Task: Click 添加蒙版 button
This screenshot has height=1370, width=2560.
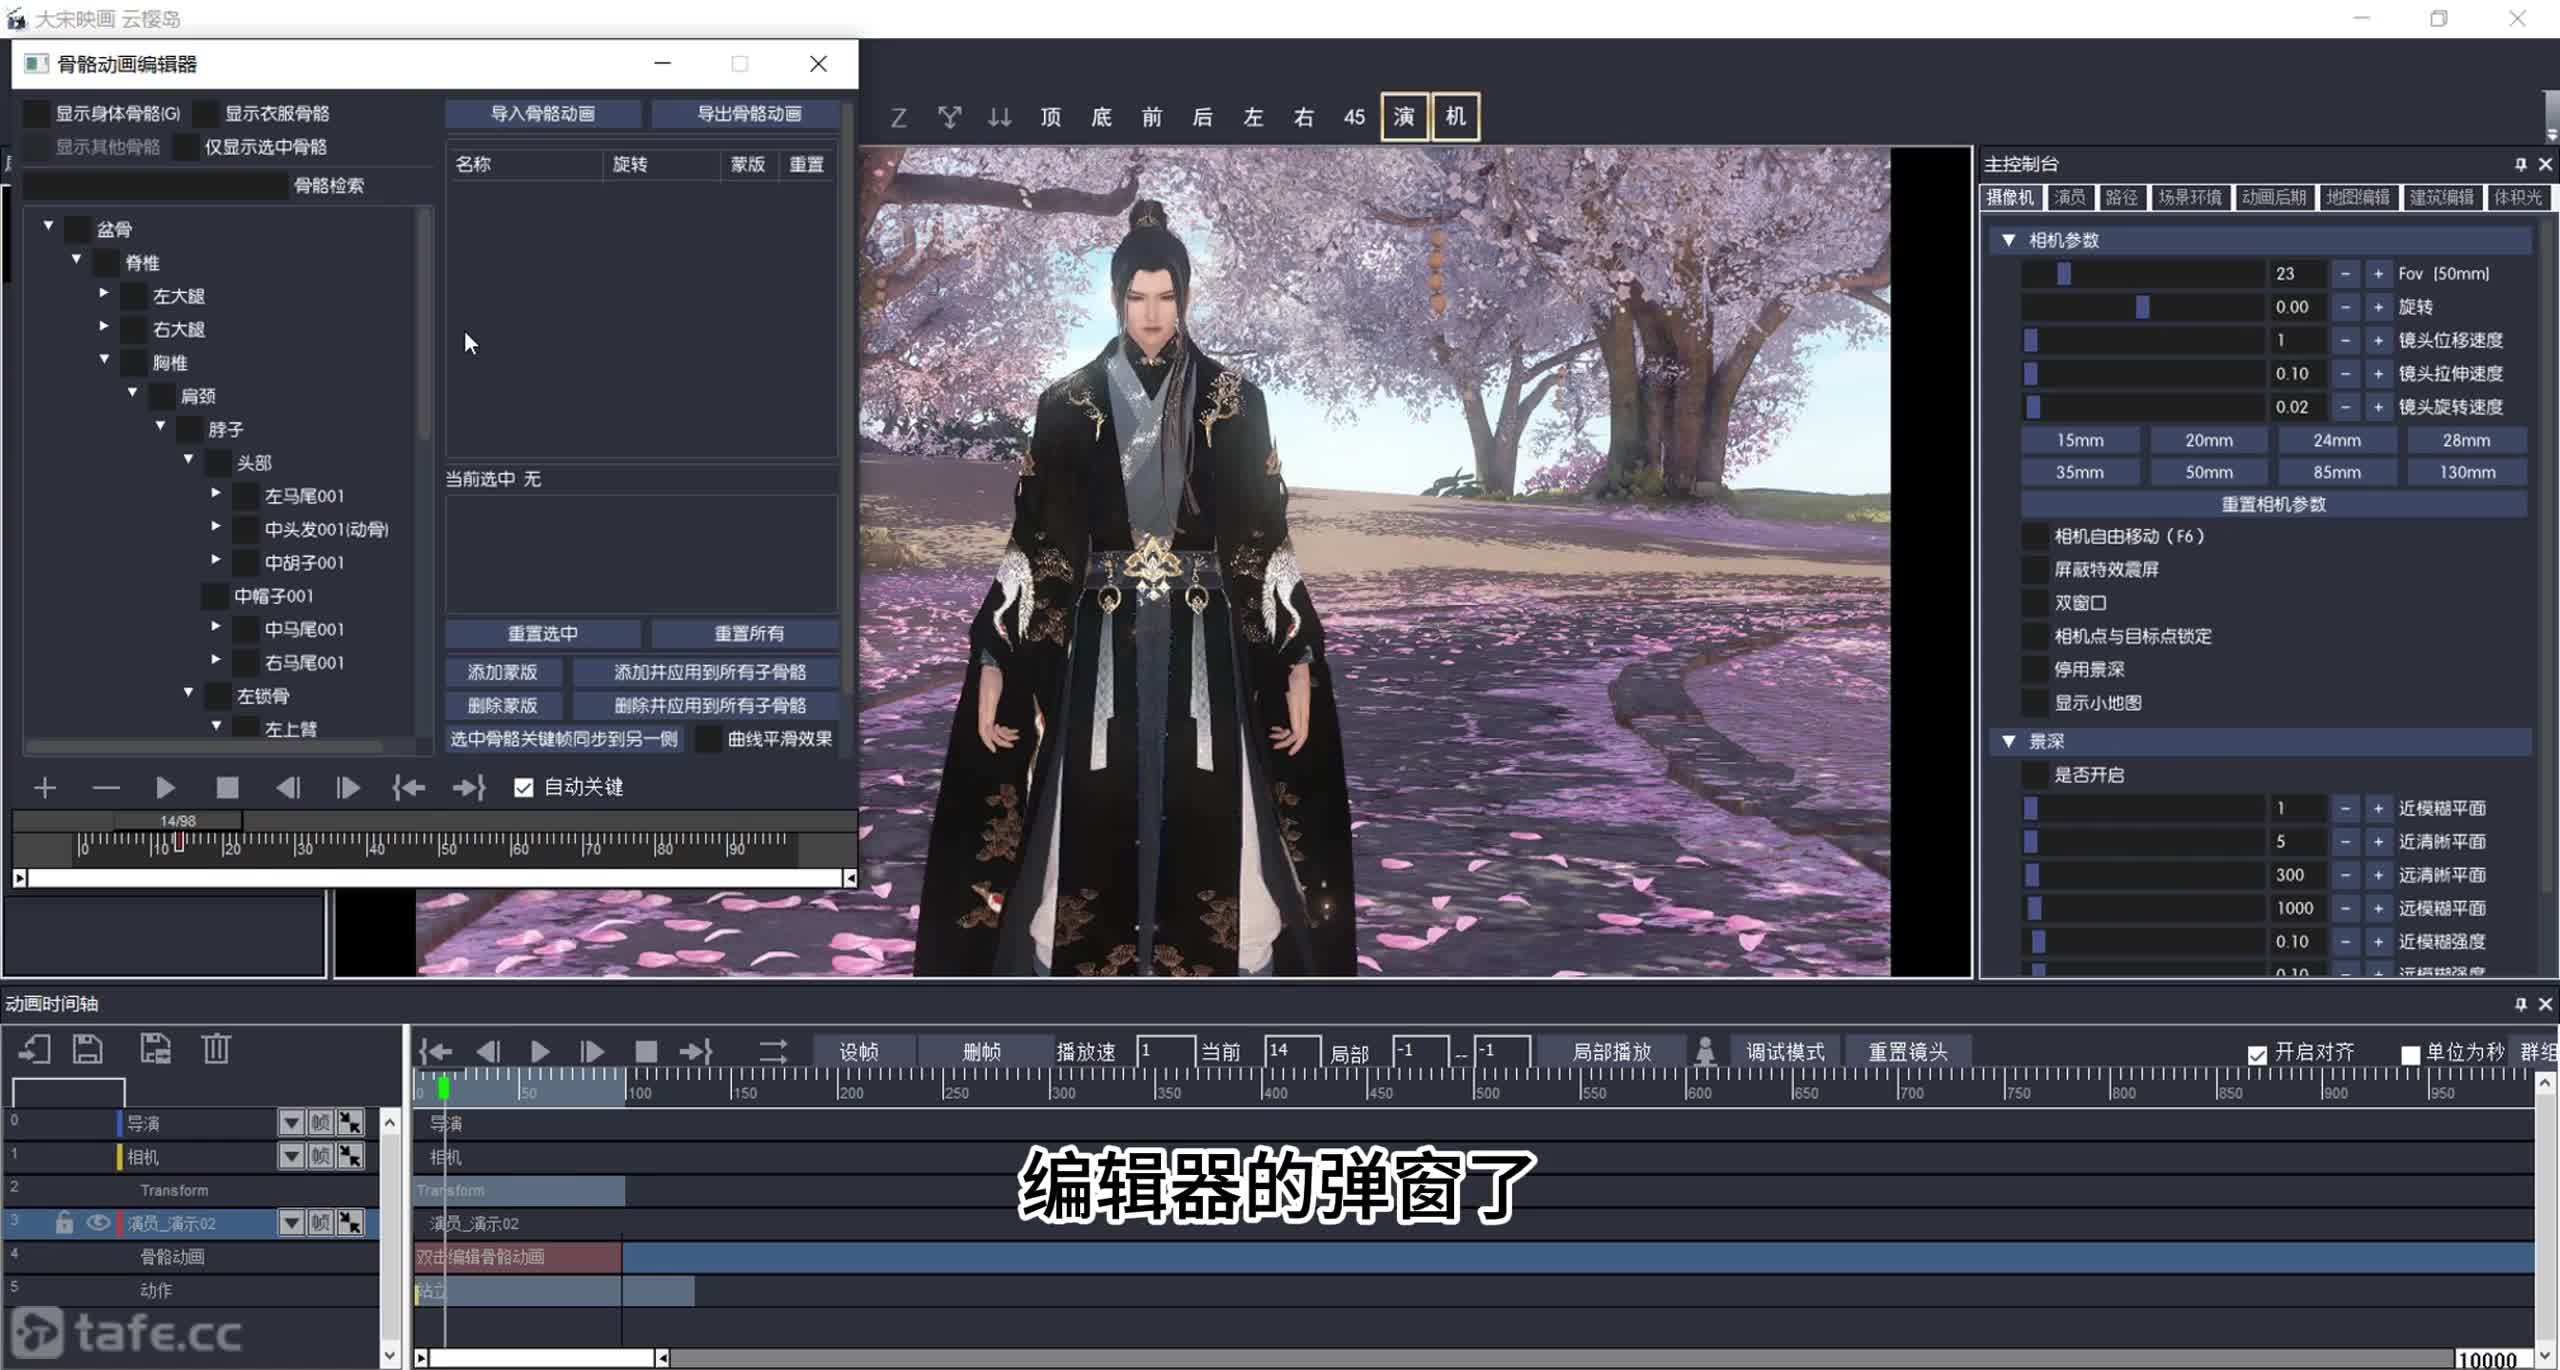Action: pos(503,672)
